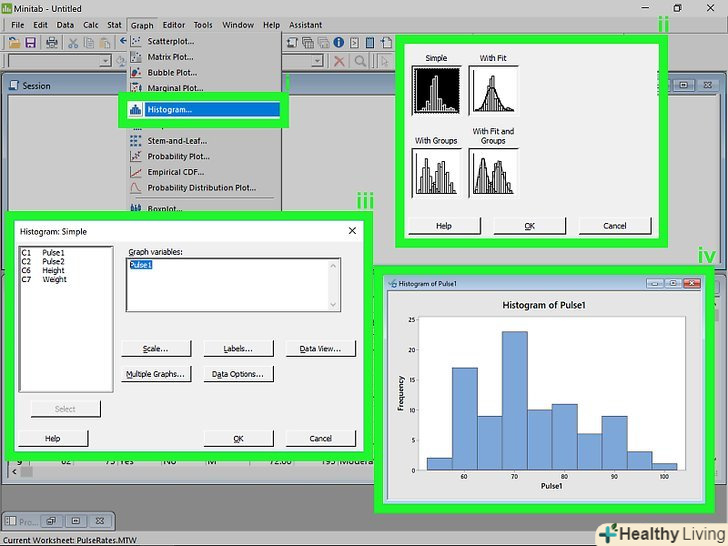Click the Save project icon
Image resolution: width=728 pixels, height=546 pixels.
pos(31,43)
